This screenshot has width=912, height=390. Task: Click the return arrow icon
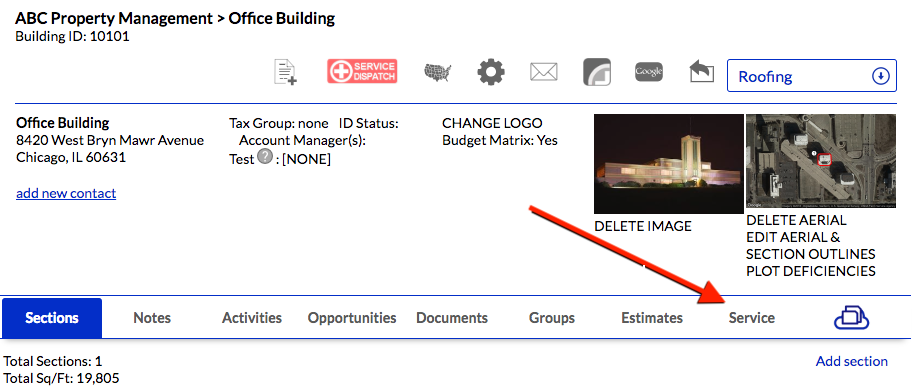(701, 71)
